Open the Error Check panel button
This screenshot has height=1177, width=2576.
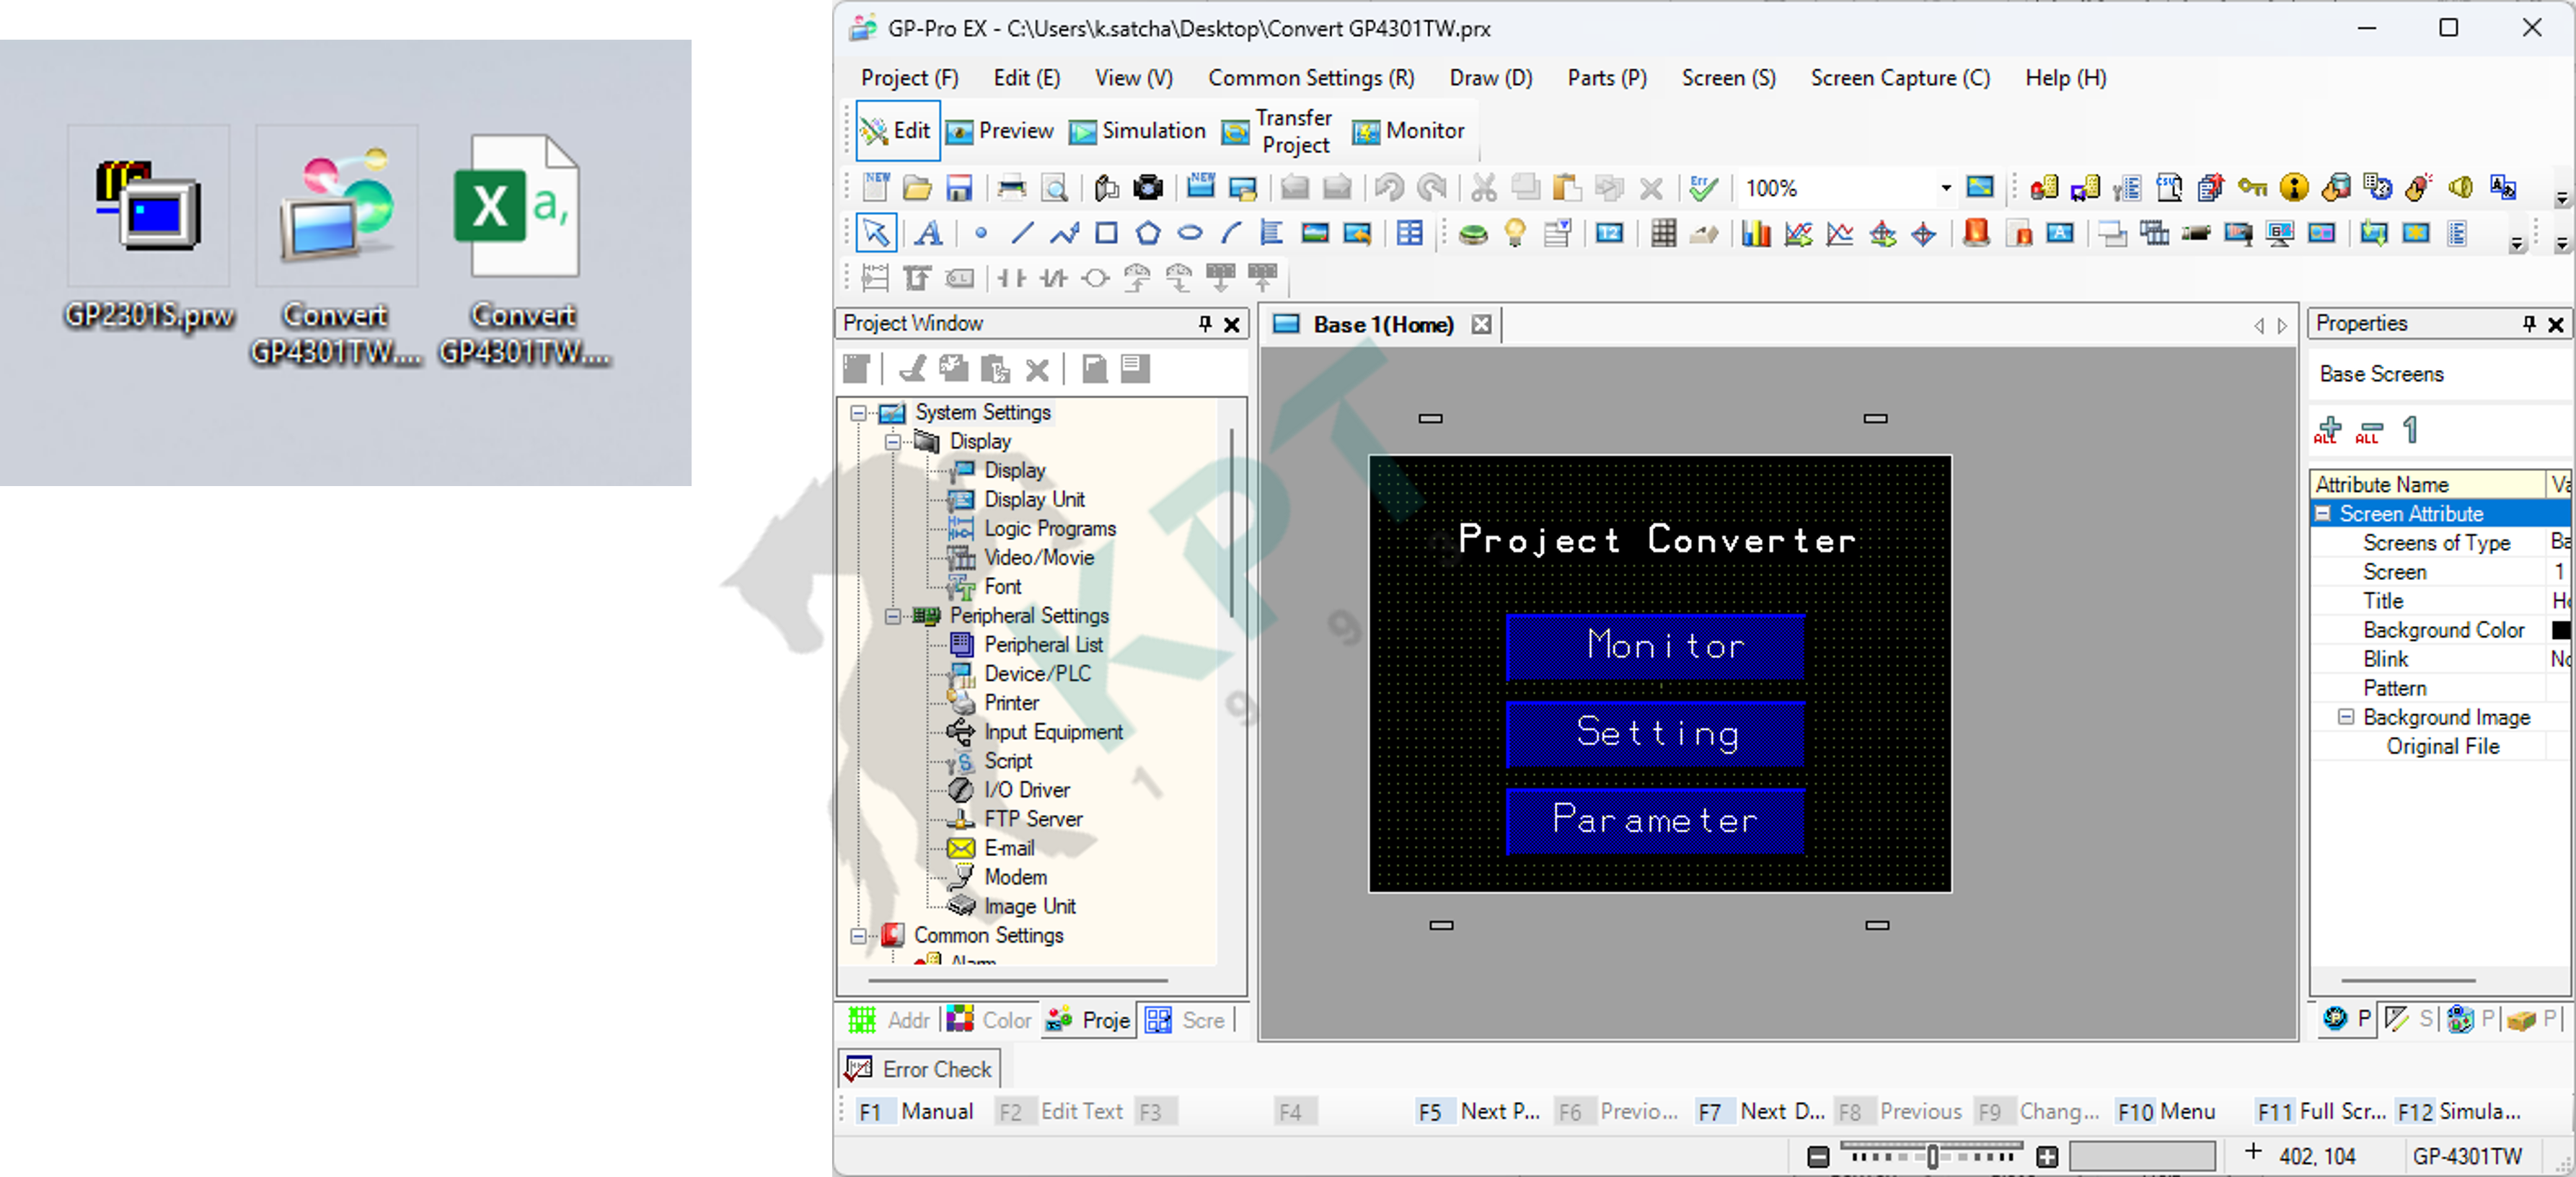[x=918, y=1069]
